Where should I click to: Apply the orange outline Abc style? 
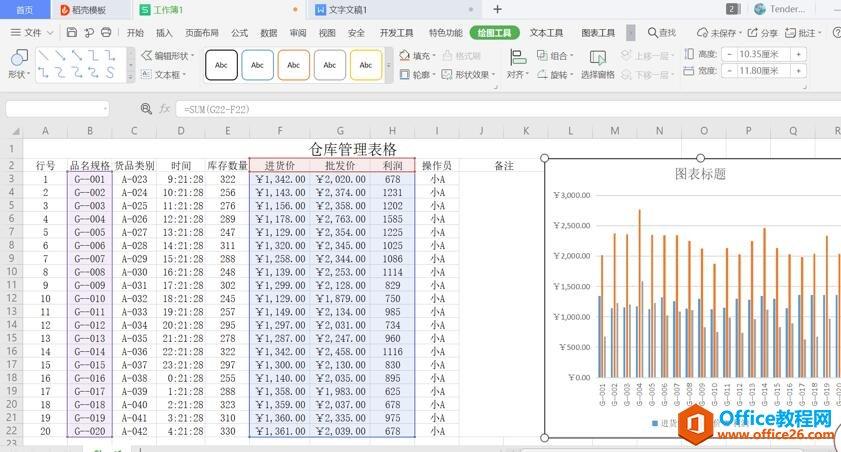click(293, 65)
